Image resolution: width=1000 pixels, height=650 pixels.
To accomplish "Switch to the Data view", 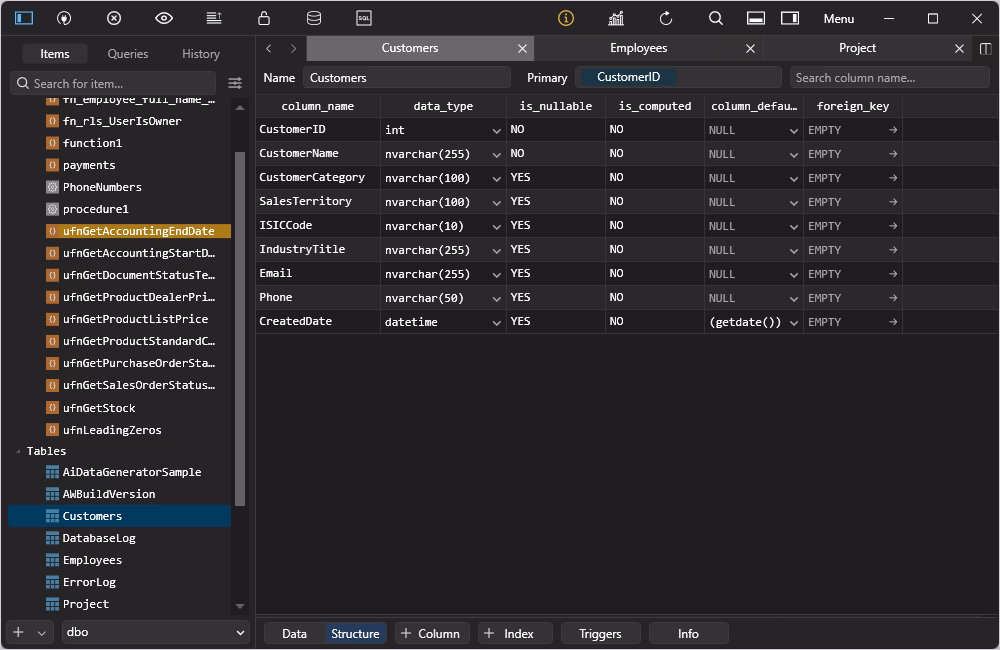I will 294,633.
